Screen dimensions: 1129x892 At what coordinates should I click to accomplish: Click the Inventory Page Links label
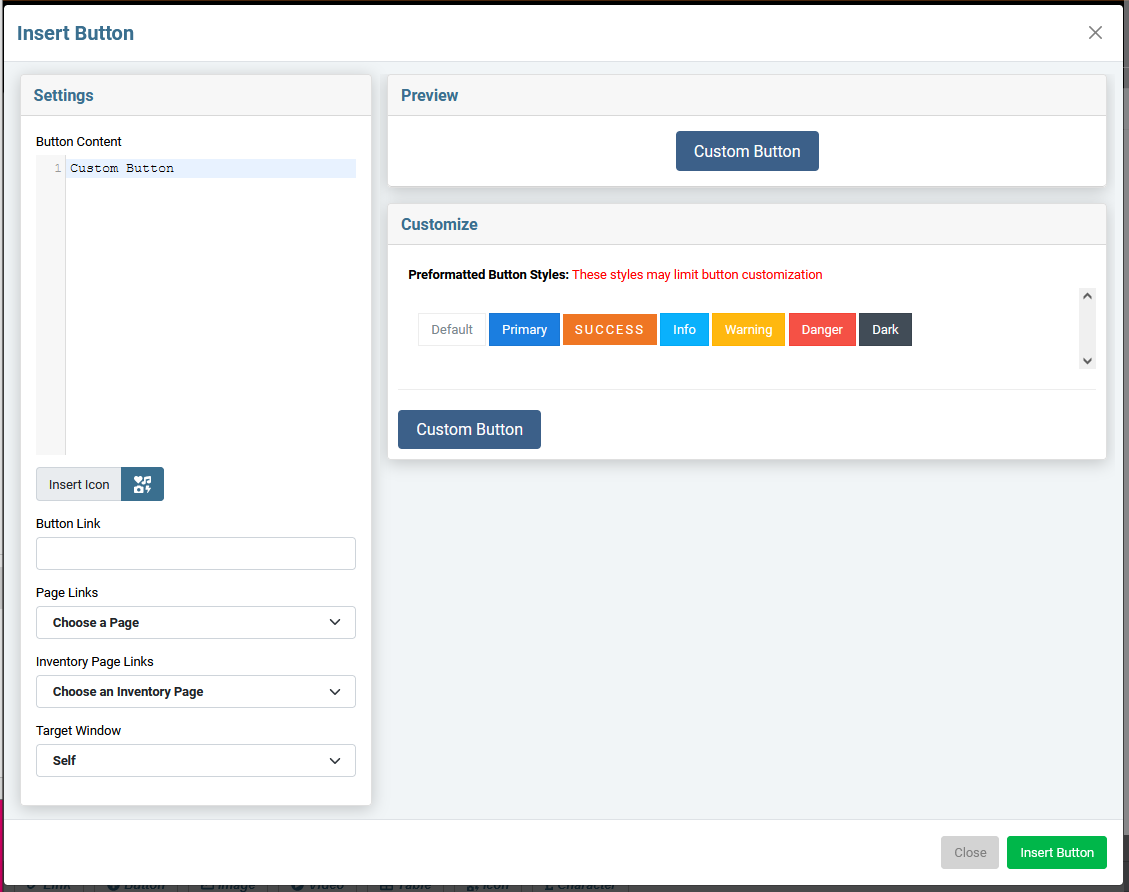pos(94,662)
